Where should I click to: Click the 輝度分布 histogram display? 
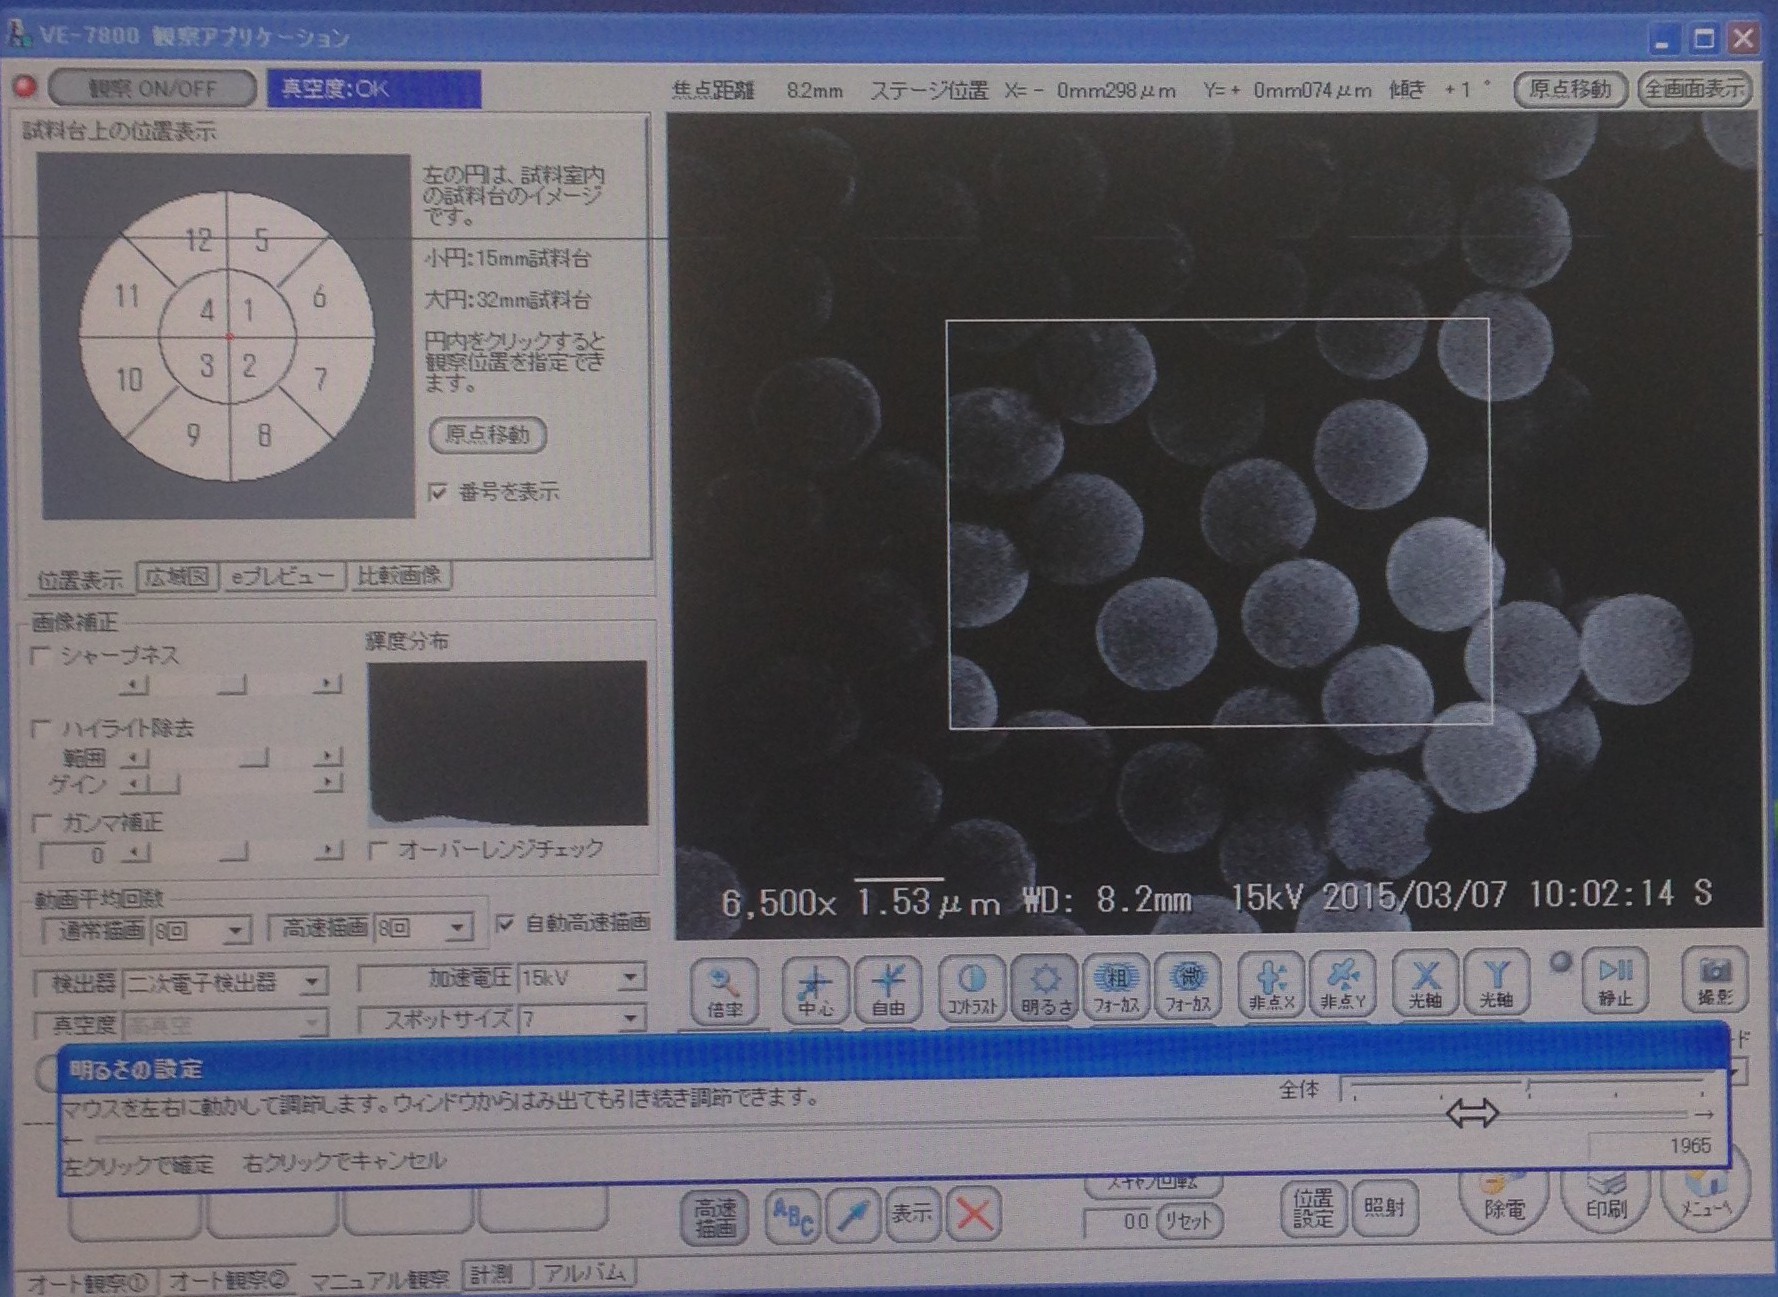pos(507,743)
